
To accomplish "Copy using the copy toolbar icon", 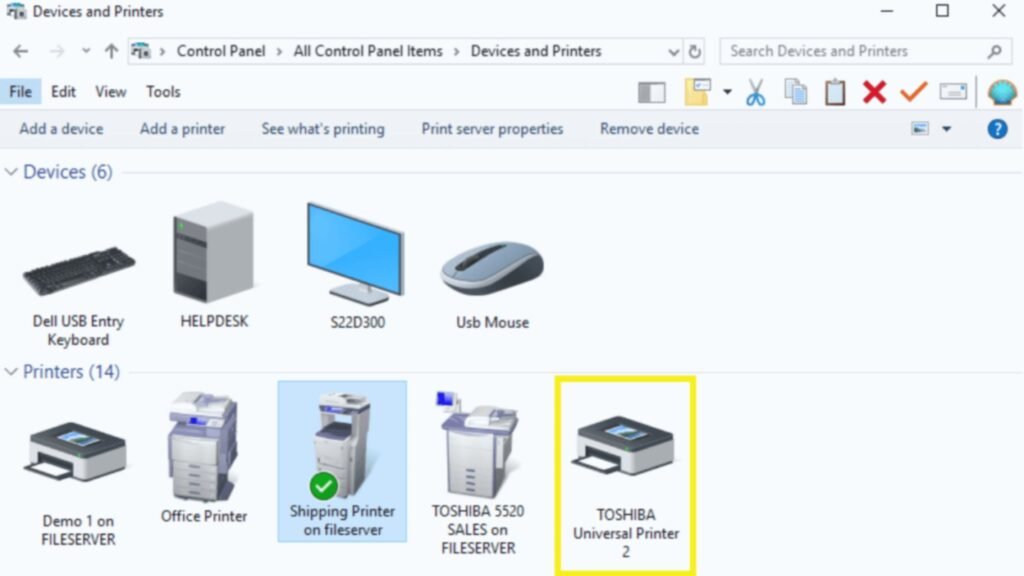I will click(795, 91).
